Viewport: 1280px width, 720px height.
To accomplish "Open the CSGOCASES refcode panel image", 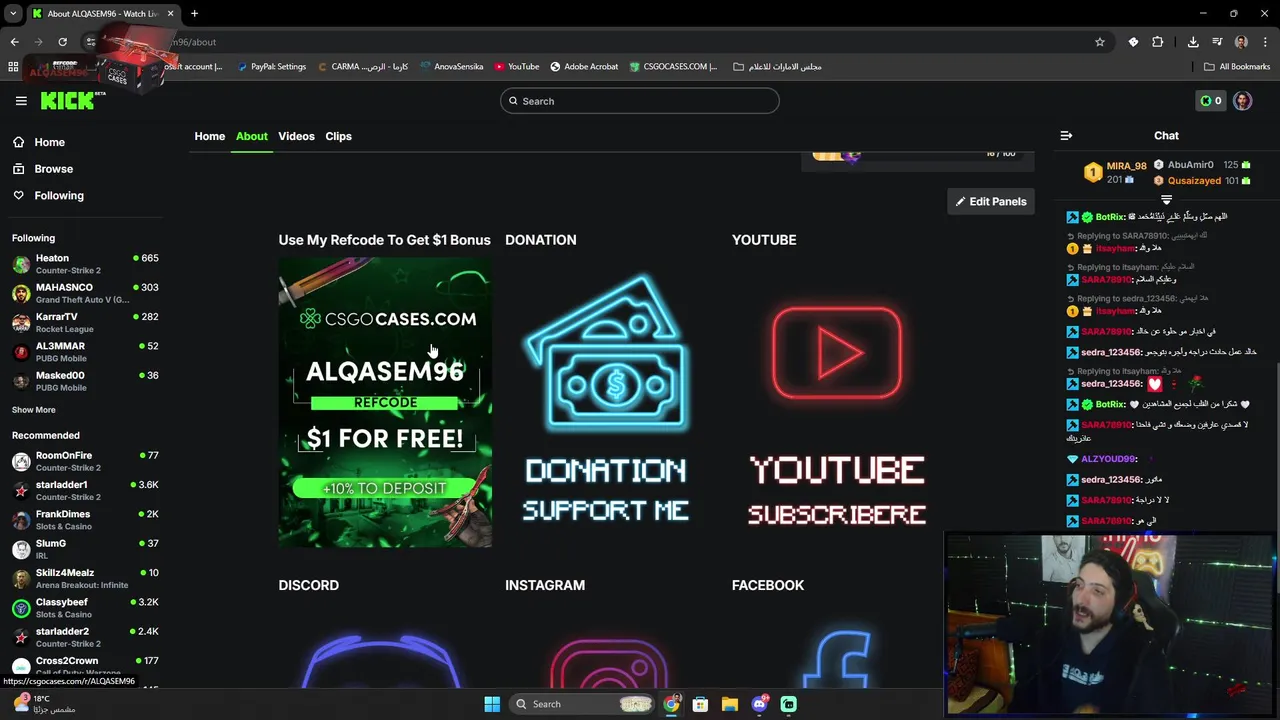I will 385,402.
